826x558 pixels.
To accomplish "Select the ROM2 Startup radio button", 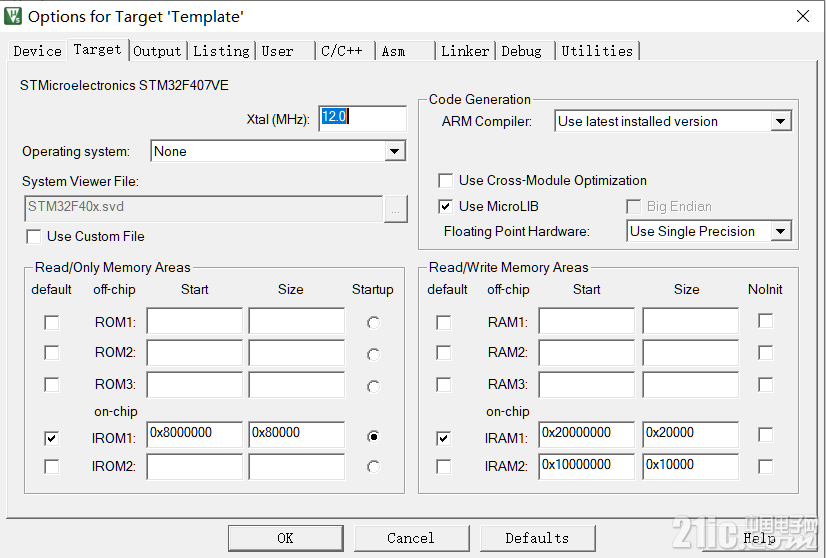I will click(x=373, y=355).
